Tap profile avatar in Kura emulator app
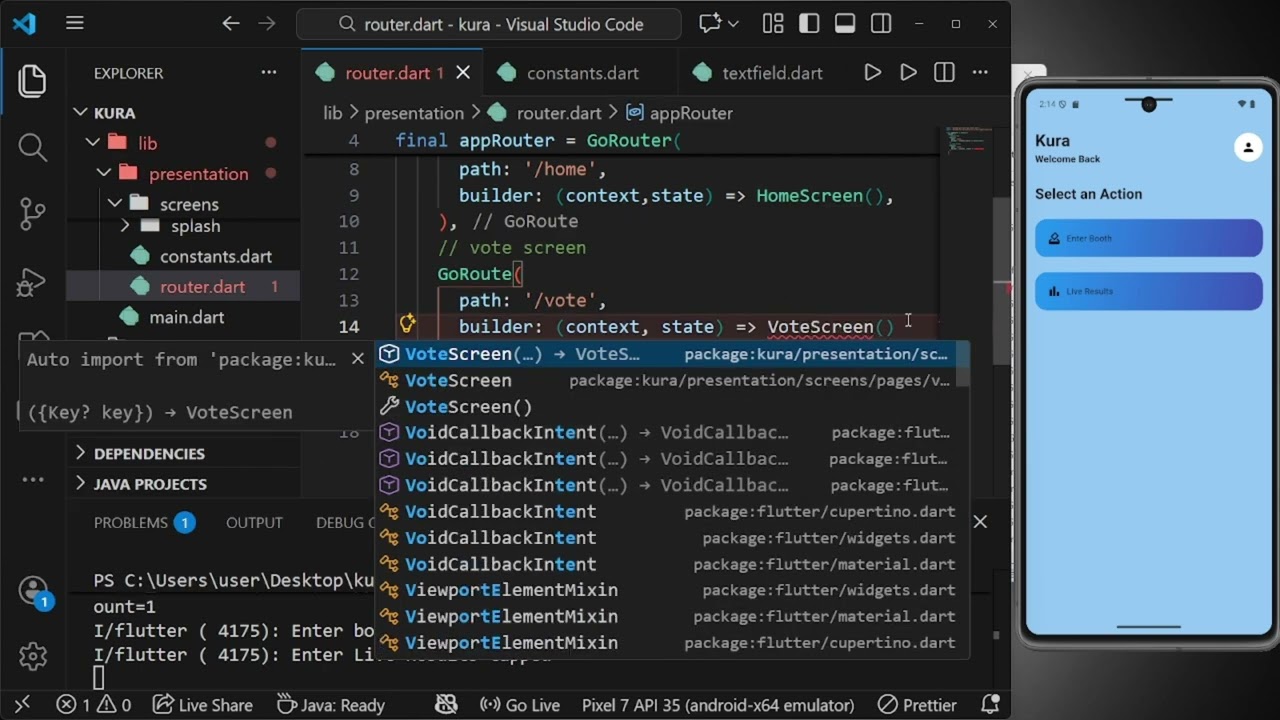 pyautogui.click(x=1247, y=147)
